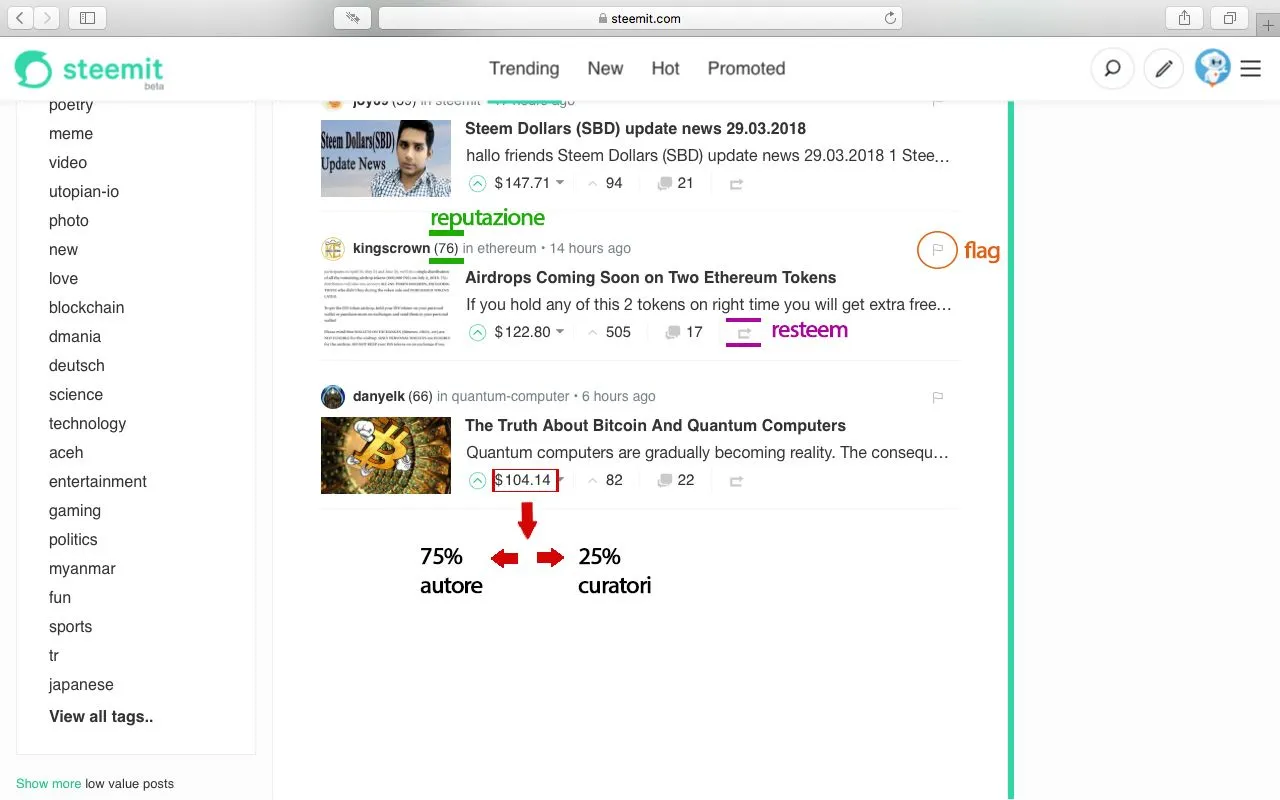Image resolution: width=1280 pixels, height=800 pixels.
Task: Select the poetry tag in sidebar
Action: [x=71, y=105]
